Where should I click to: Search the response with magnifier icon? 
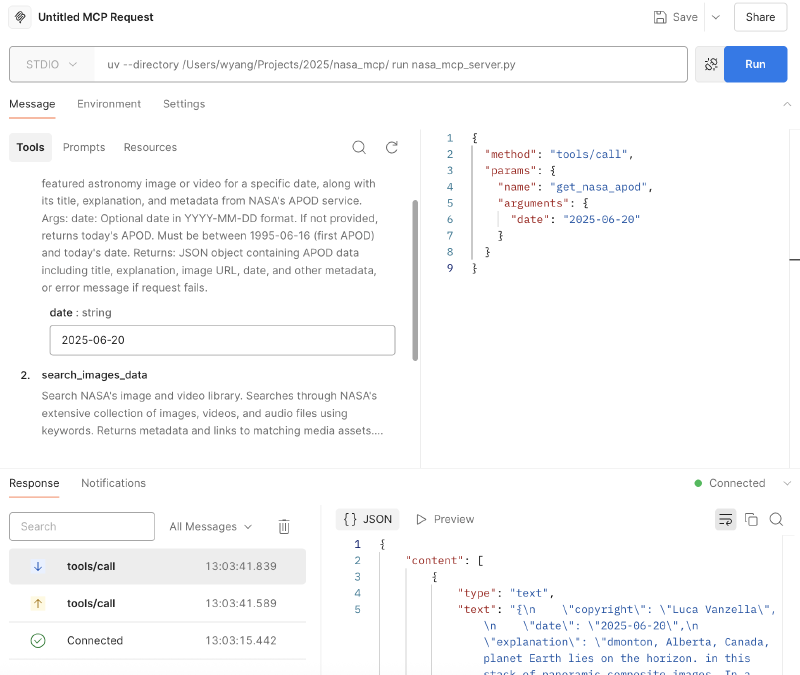777,519
